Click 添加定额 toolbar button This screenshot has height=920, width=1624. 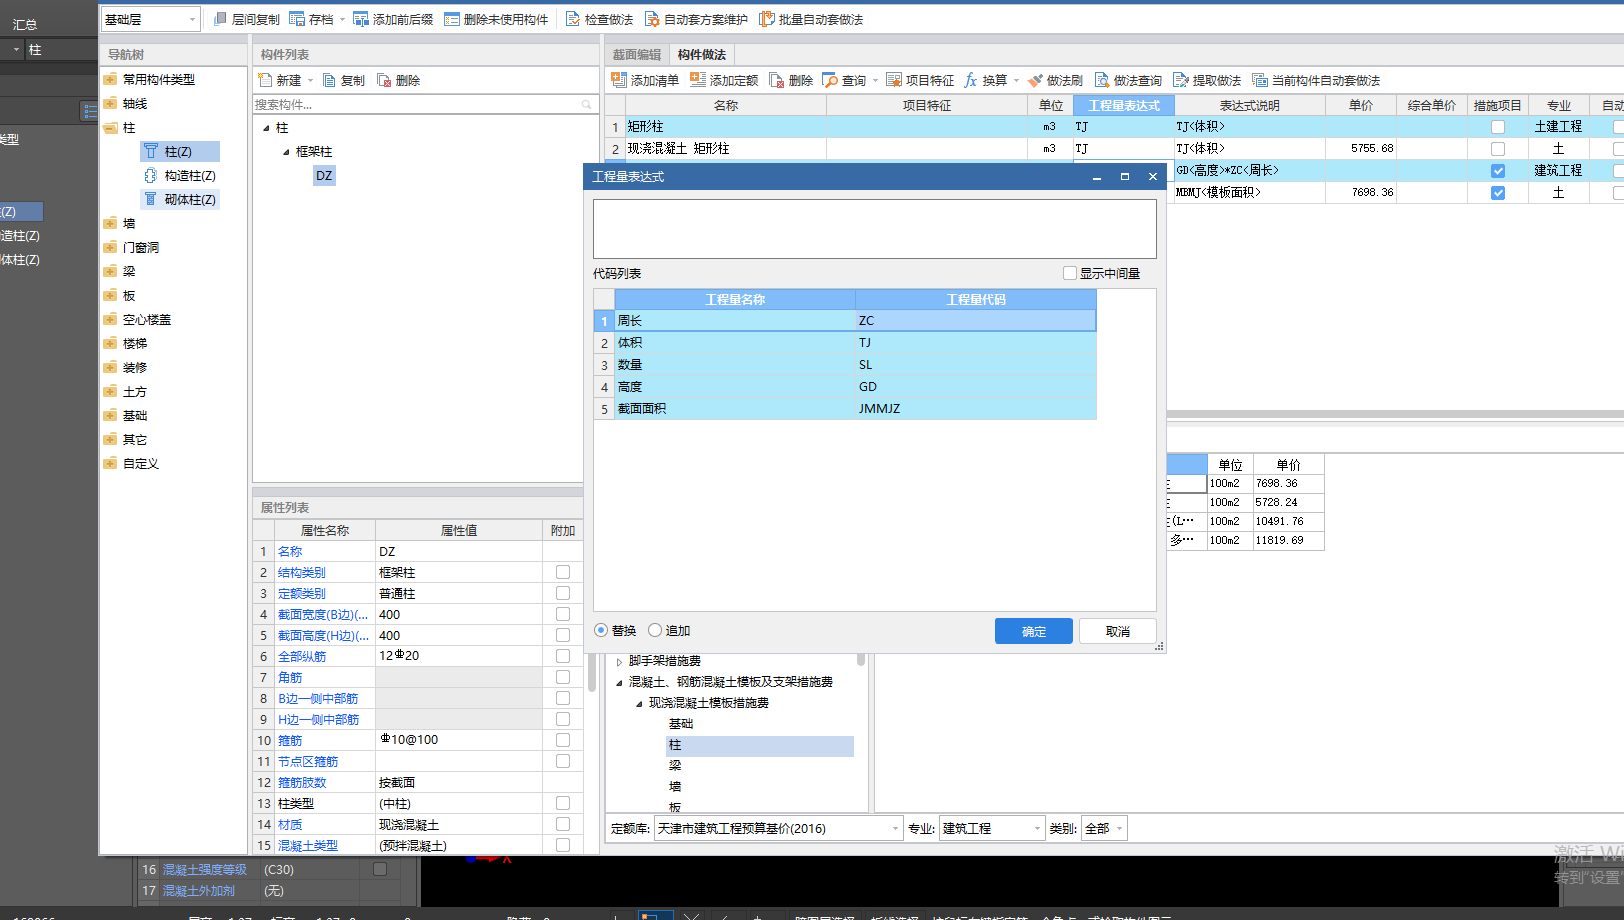point(724,80)
